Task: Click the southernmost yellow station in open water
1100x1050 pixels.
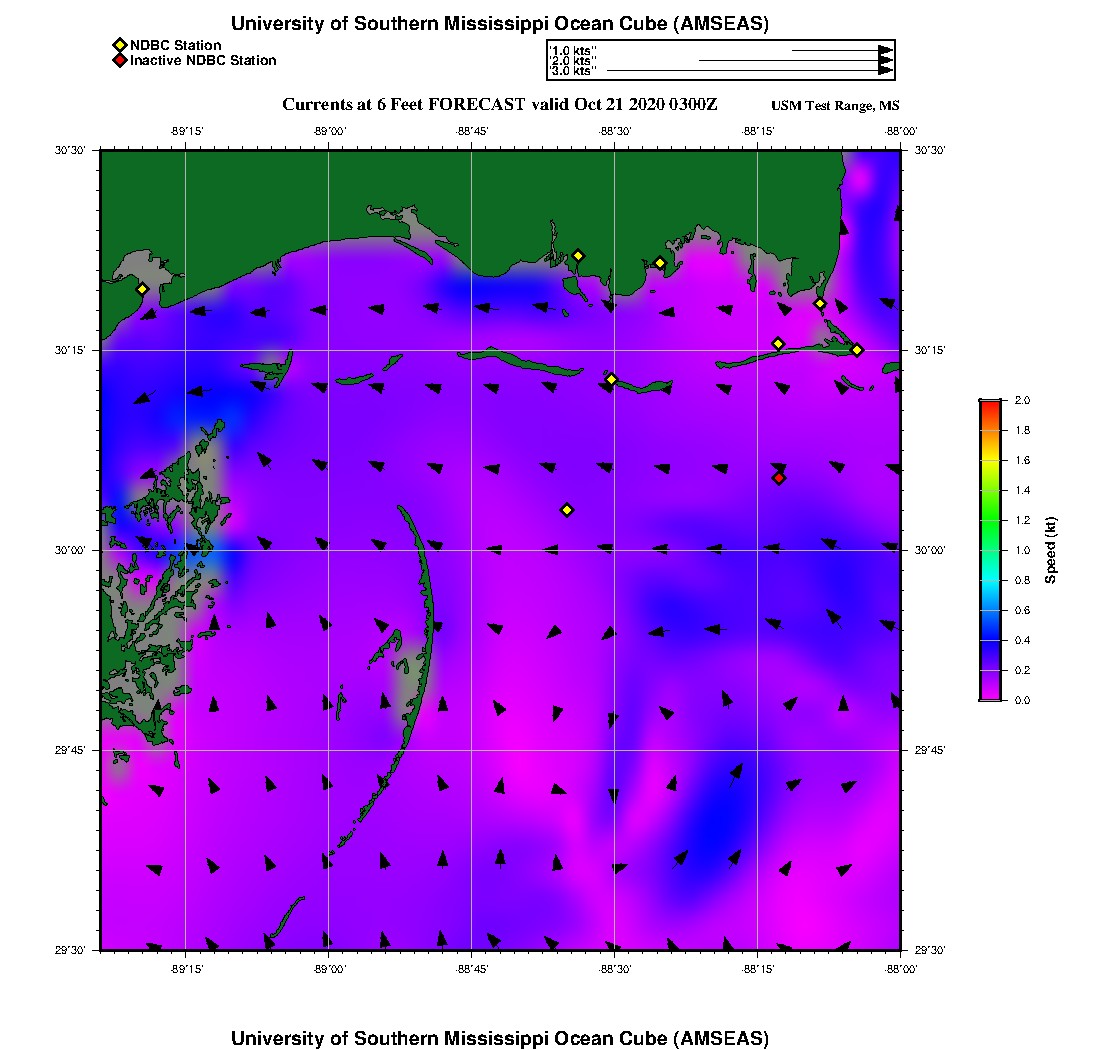Action: click(567, 510)
